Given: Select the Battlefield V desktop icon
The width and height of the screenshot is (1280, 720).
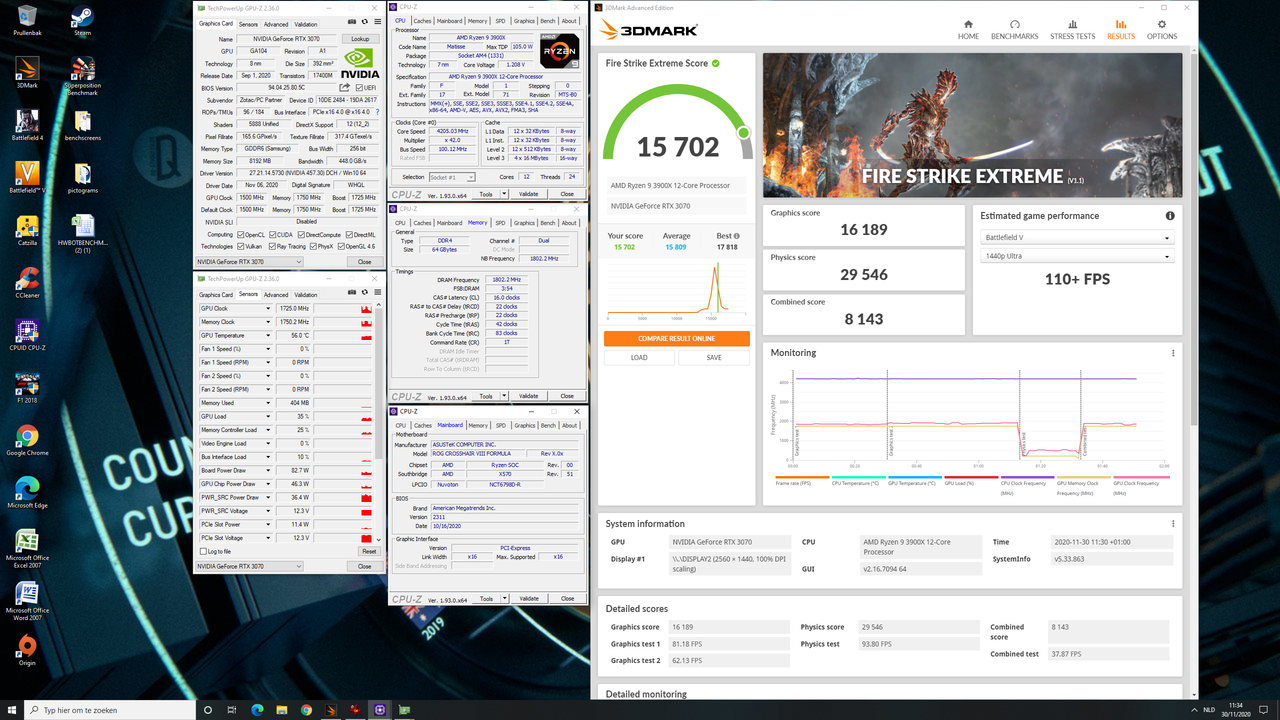Looking at the screenshot, I should coord(27,177).
